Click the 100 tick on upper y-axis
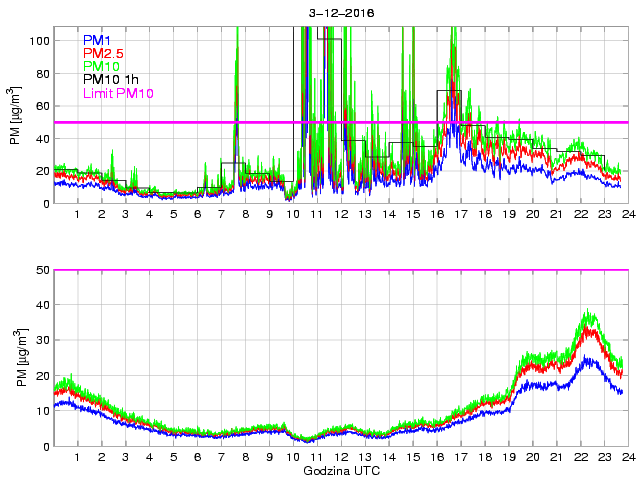Screen dimensions: 640x480 [x=40, y=41]
